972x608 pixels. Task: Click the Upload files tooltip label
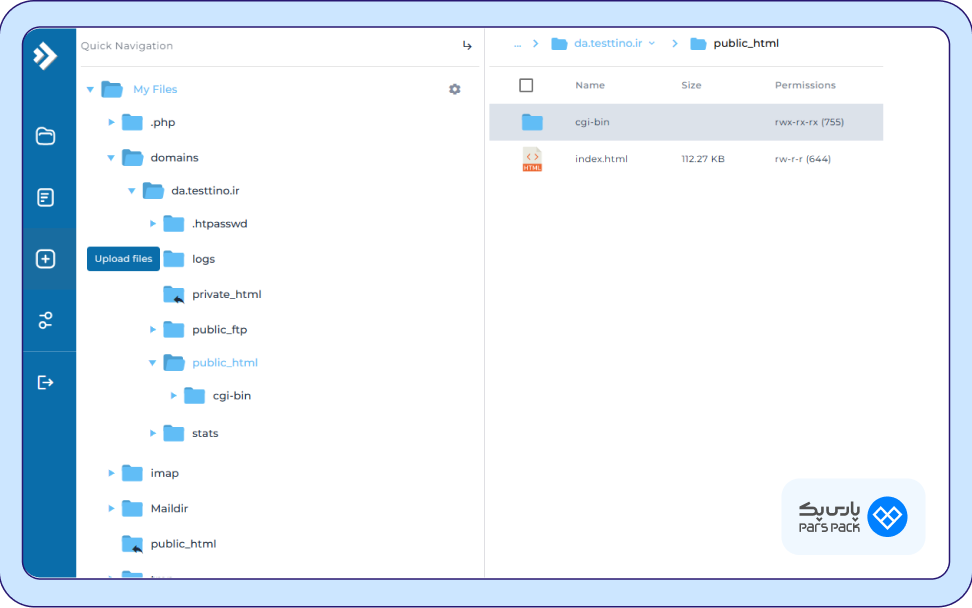123,258
